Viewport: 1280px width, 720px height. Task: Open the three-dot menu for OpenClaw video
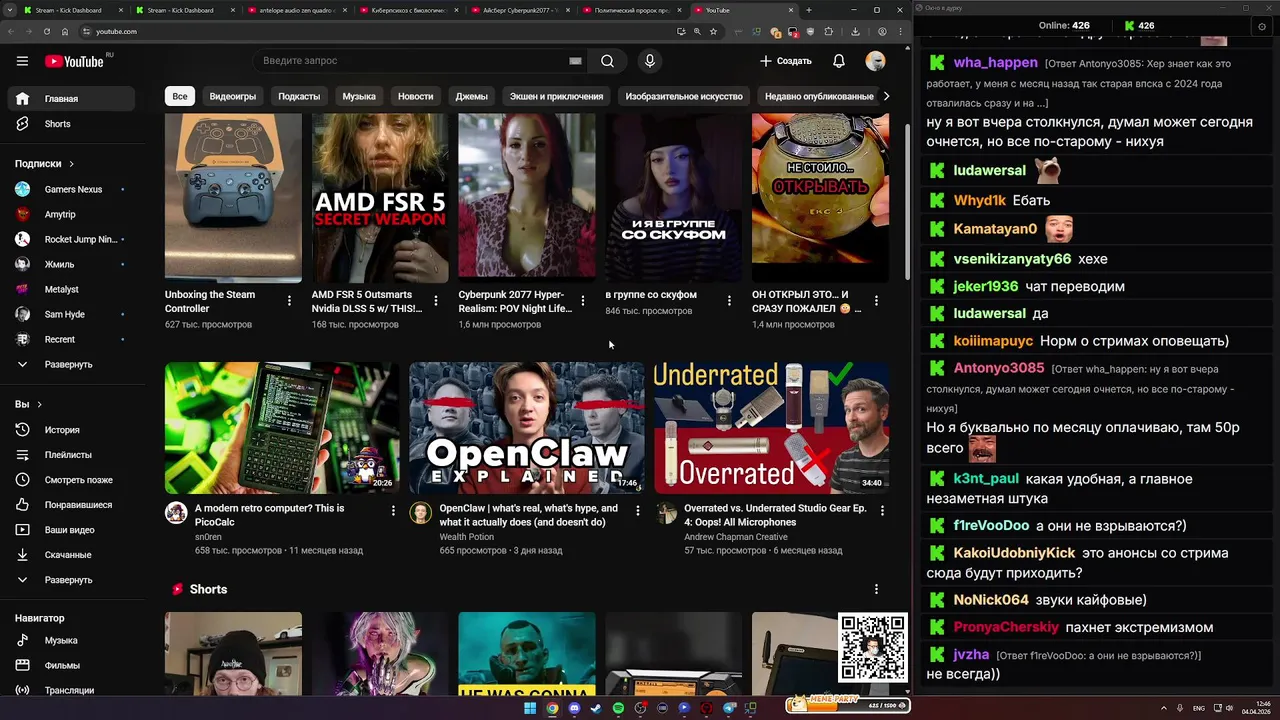[x=638, y=510]
